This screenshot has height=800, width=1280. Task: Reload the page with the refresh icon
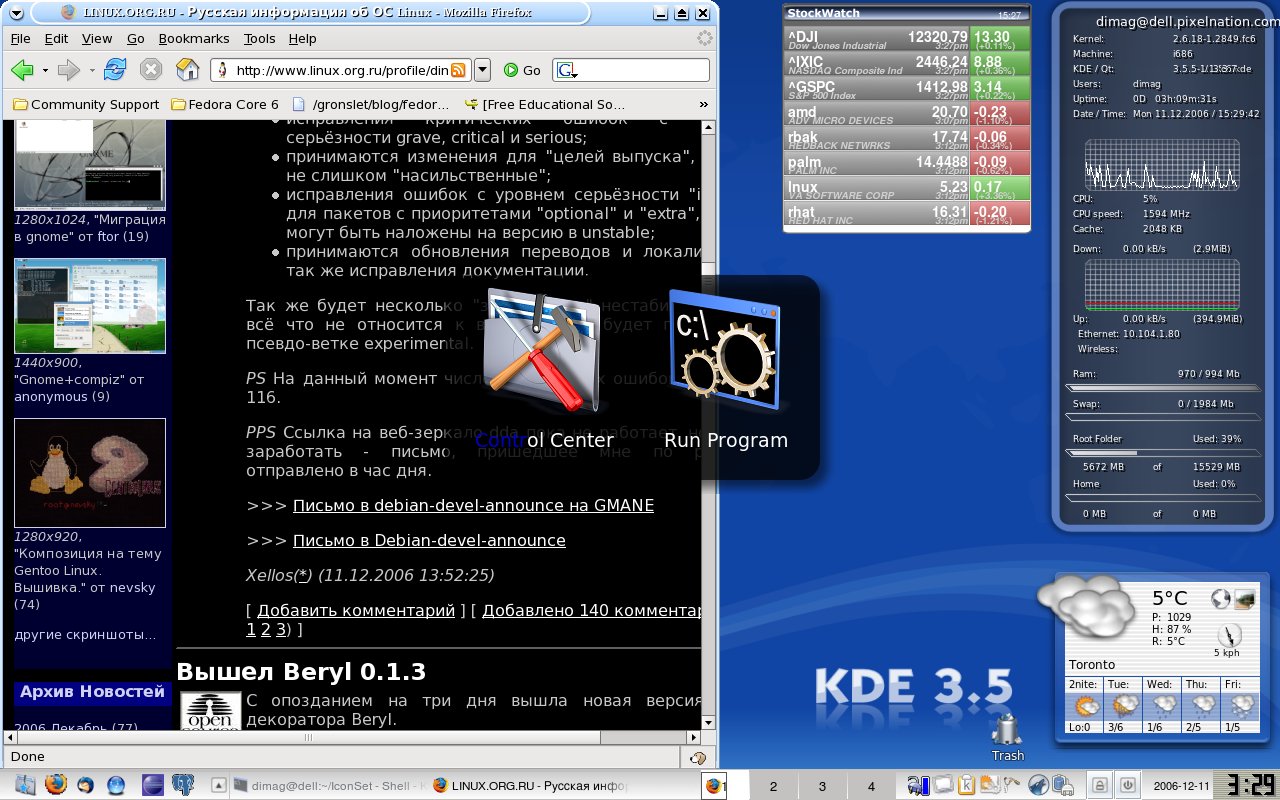point(115,70)
